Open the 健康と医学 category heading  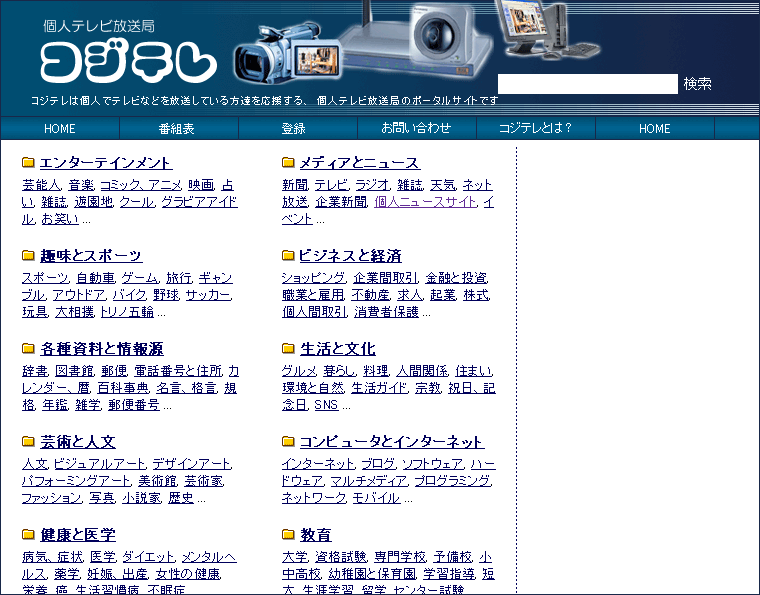pos(78,535)
